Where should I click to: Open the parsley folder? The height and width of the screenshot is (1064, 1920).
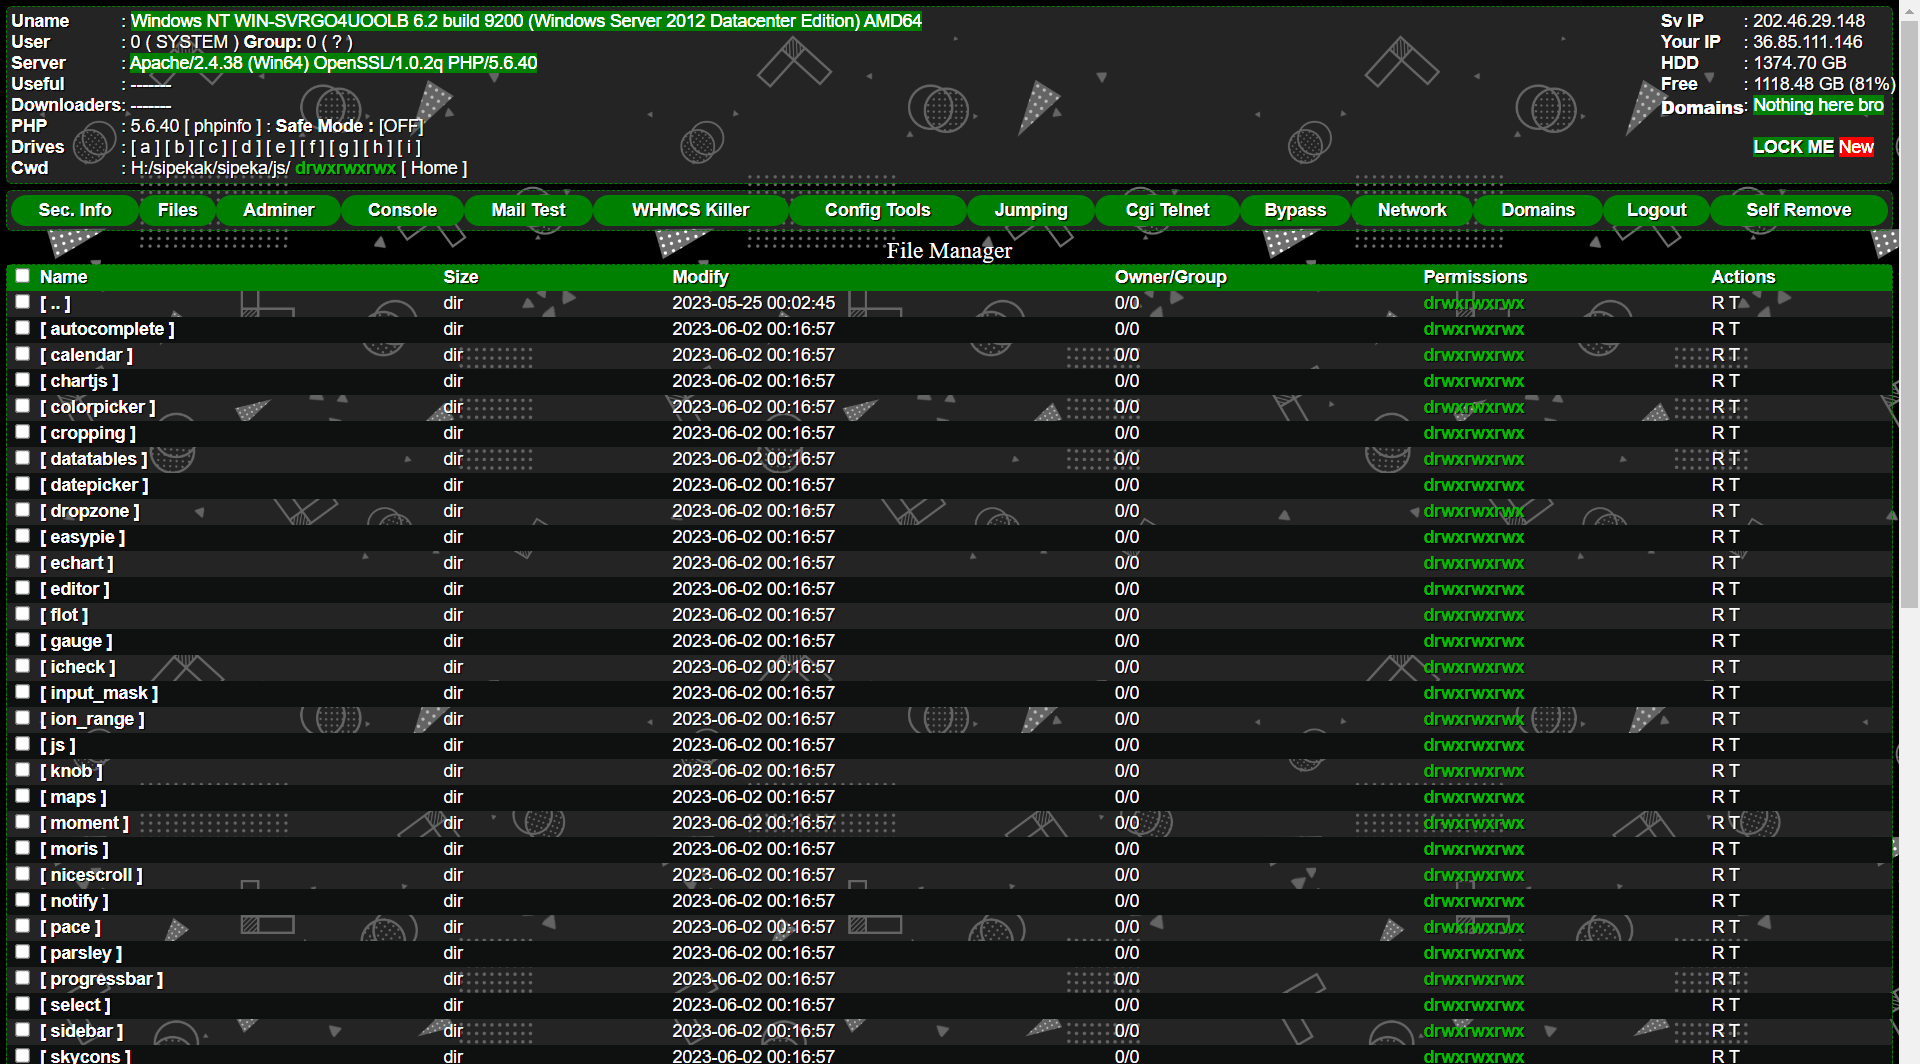point(81,953)
